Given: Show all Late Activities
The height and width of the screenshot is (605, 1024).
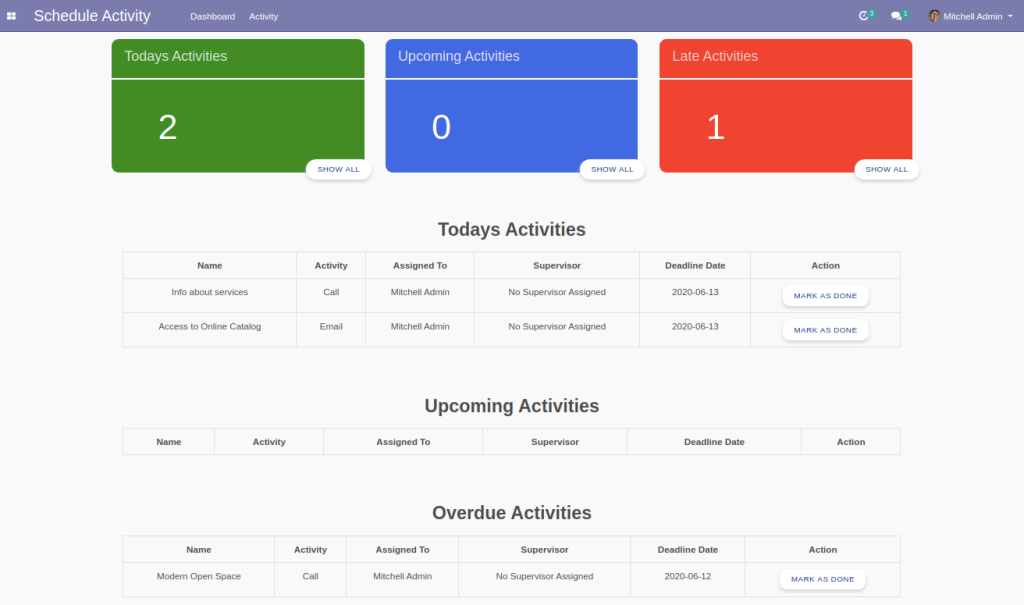Looking at the screenshot, I should point(886,169).
